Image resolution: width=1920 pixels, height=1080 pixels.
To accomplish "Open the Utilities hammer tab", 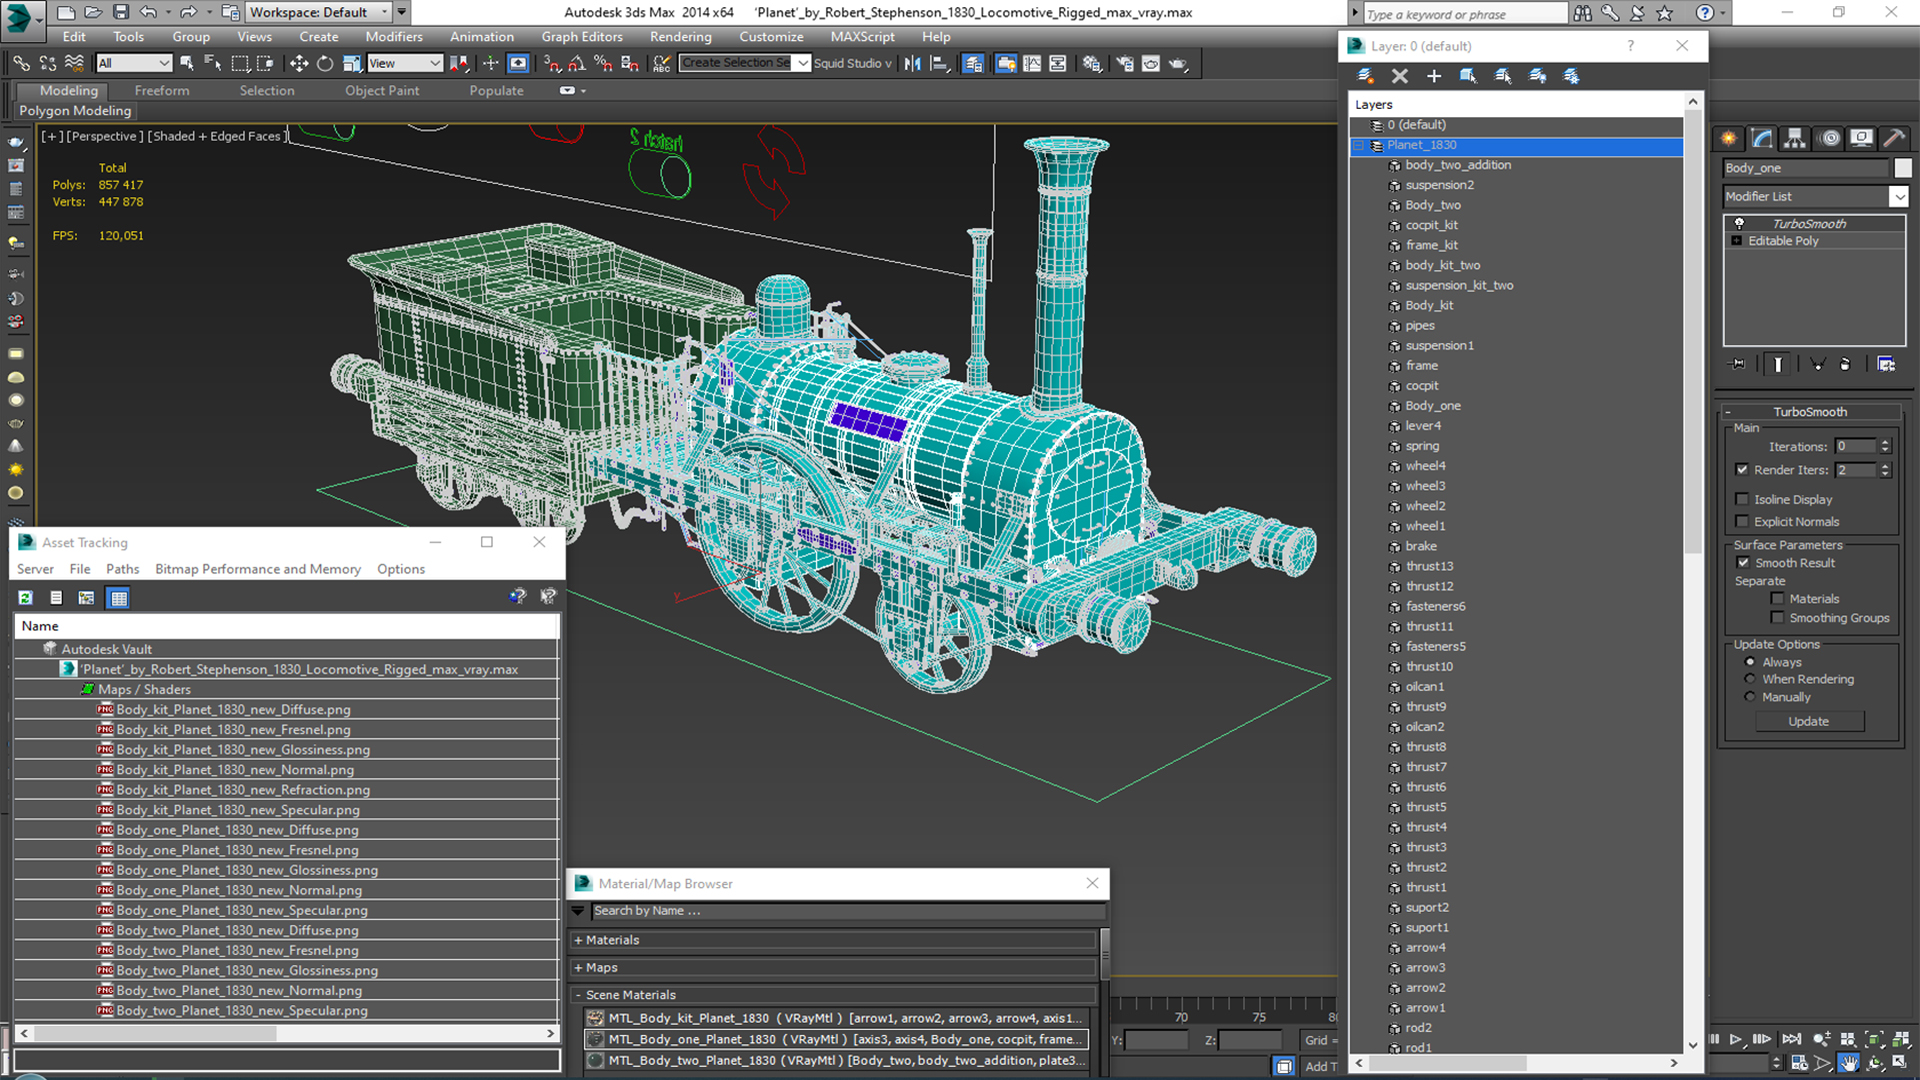I will (1893, 138).
